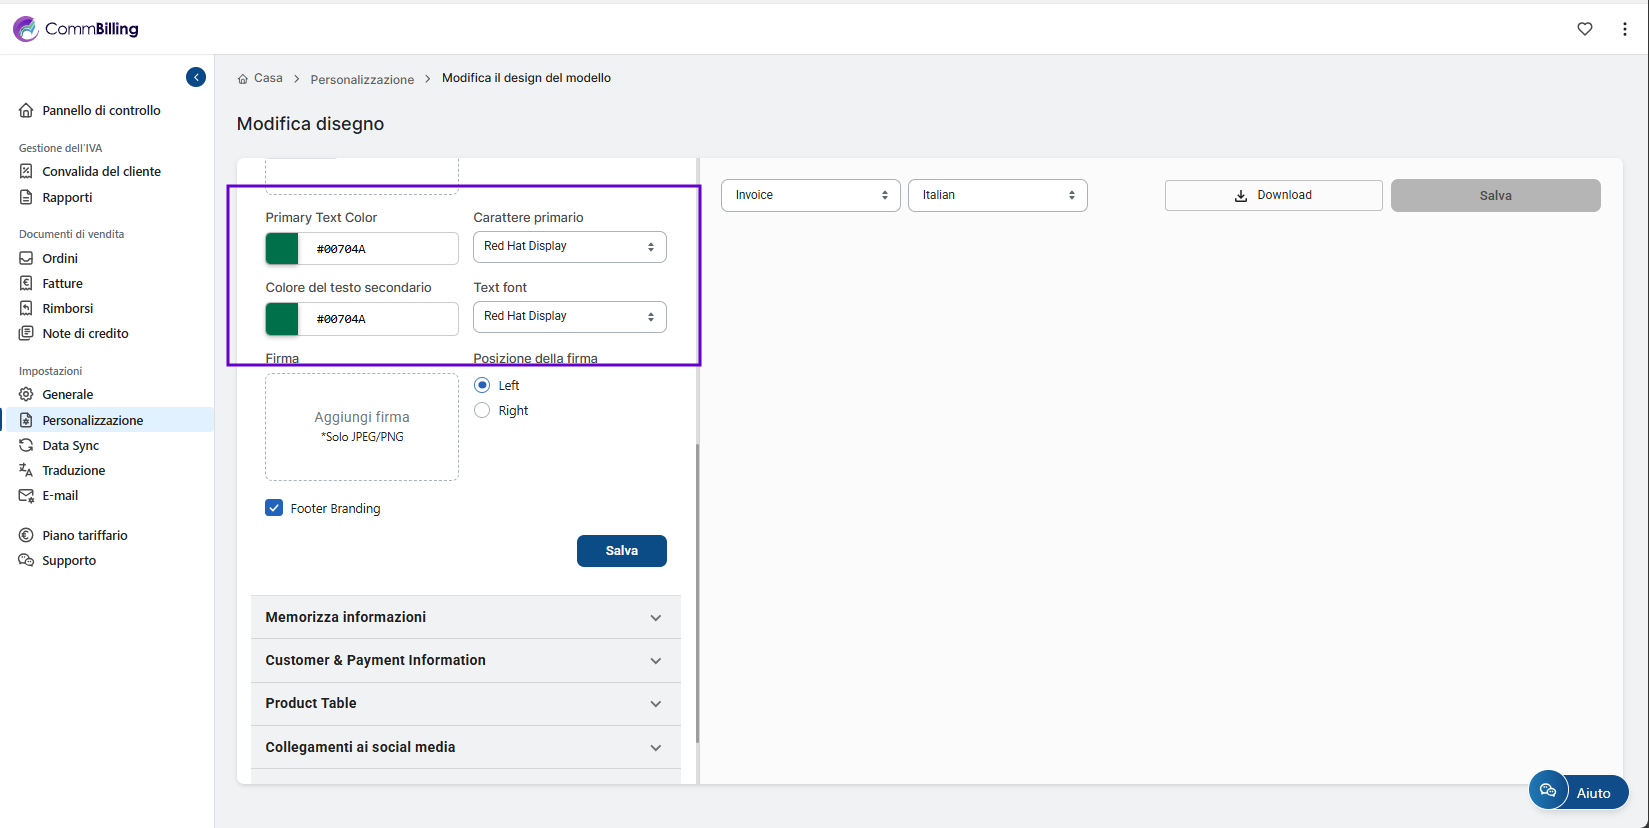Click the home icon in breadcrumb
Viewport: 1649px width, 828px height.
243,79
